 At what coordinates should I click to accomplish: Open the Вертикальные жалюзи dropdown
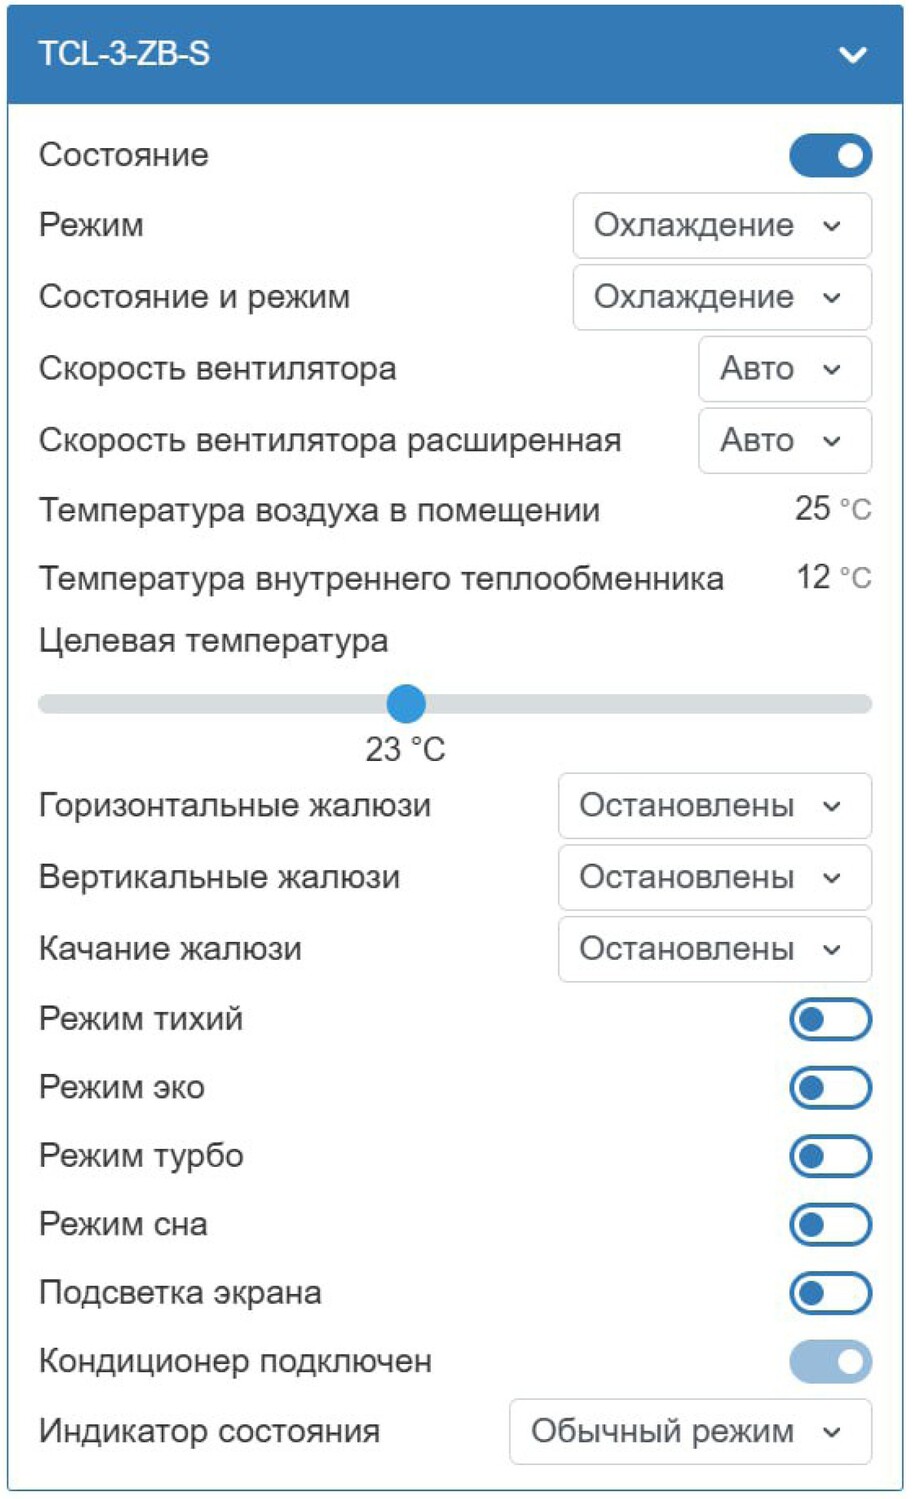click(715, 877)
